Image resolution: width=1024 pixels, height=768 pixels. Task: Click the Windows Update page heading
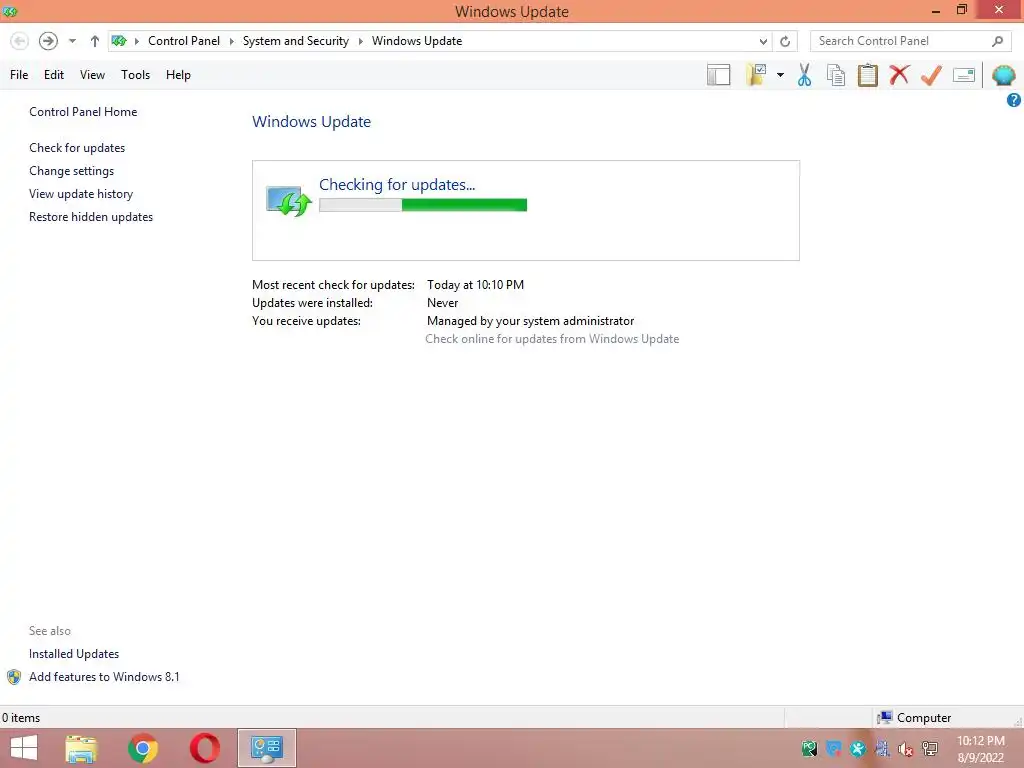pyautogui.click(x=312, y=121)
